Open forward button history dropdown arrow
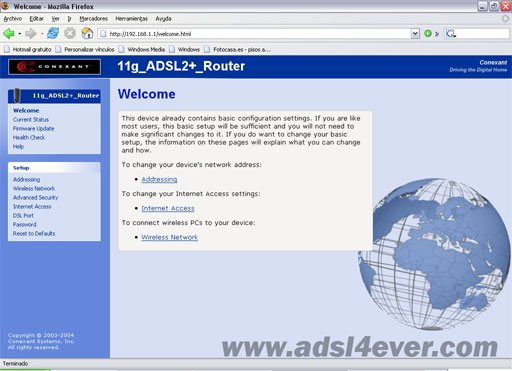 tap(42, 34)
